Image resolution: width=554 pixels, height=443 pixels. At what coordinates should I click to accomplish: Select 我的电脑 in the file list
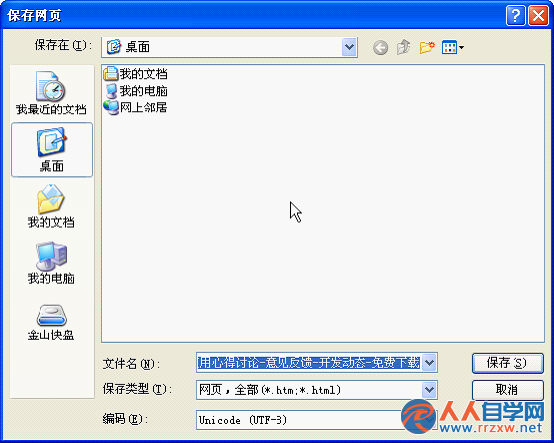(x=136, y=91)
